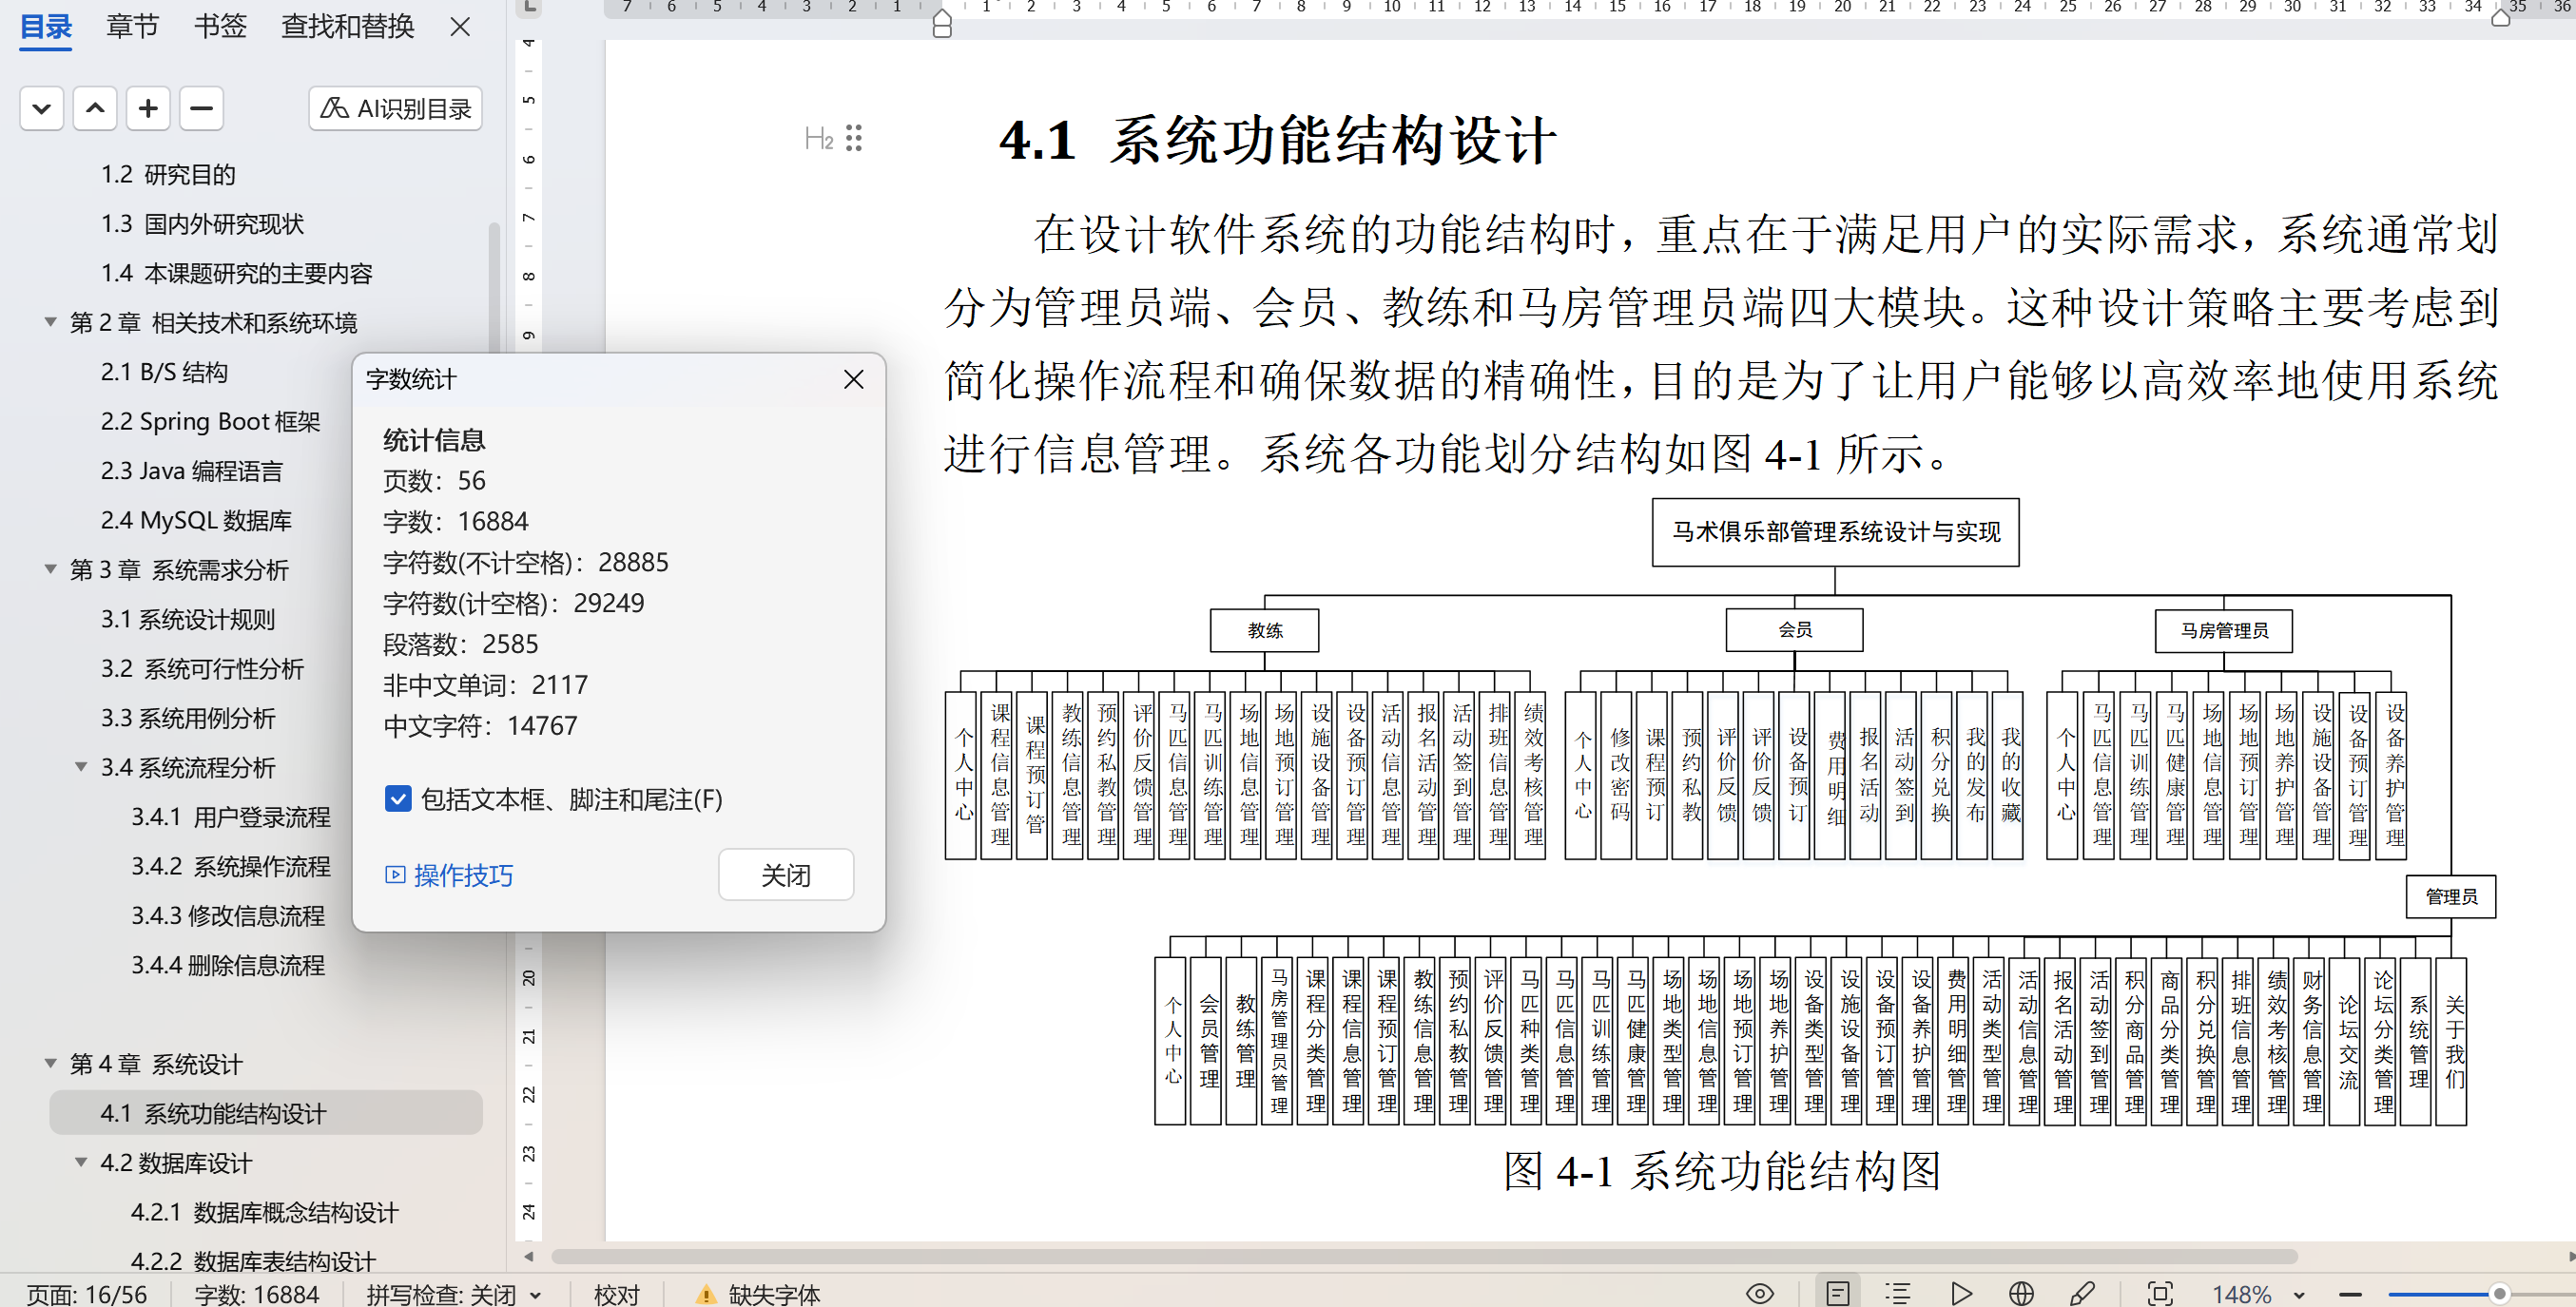Collapse the 3.4 系统流程分析 node
This screenshot has height=1307, width=2576.
pos(81,767)
